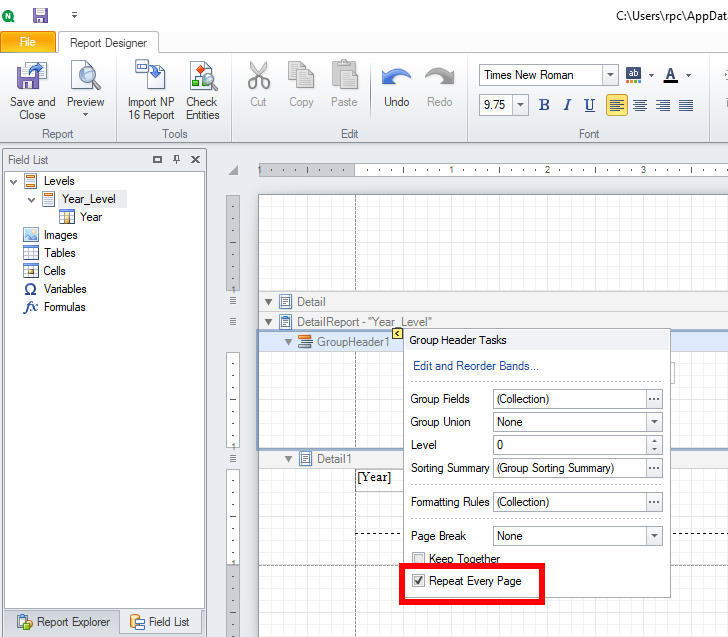Click the quick-access save floppy icon
Viewport: 728px width, 637px height.
40,15
